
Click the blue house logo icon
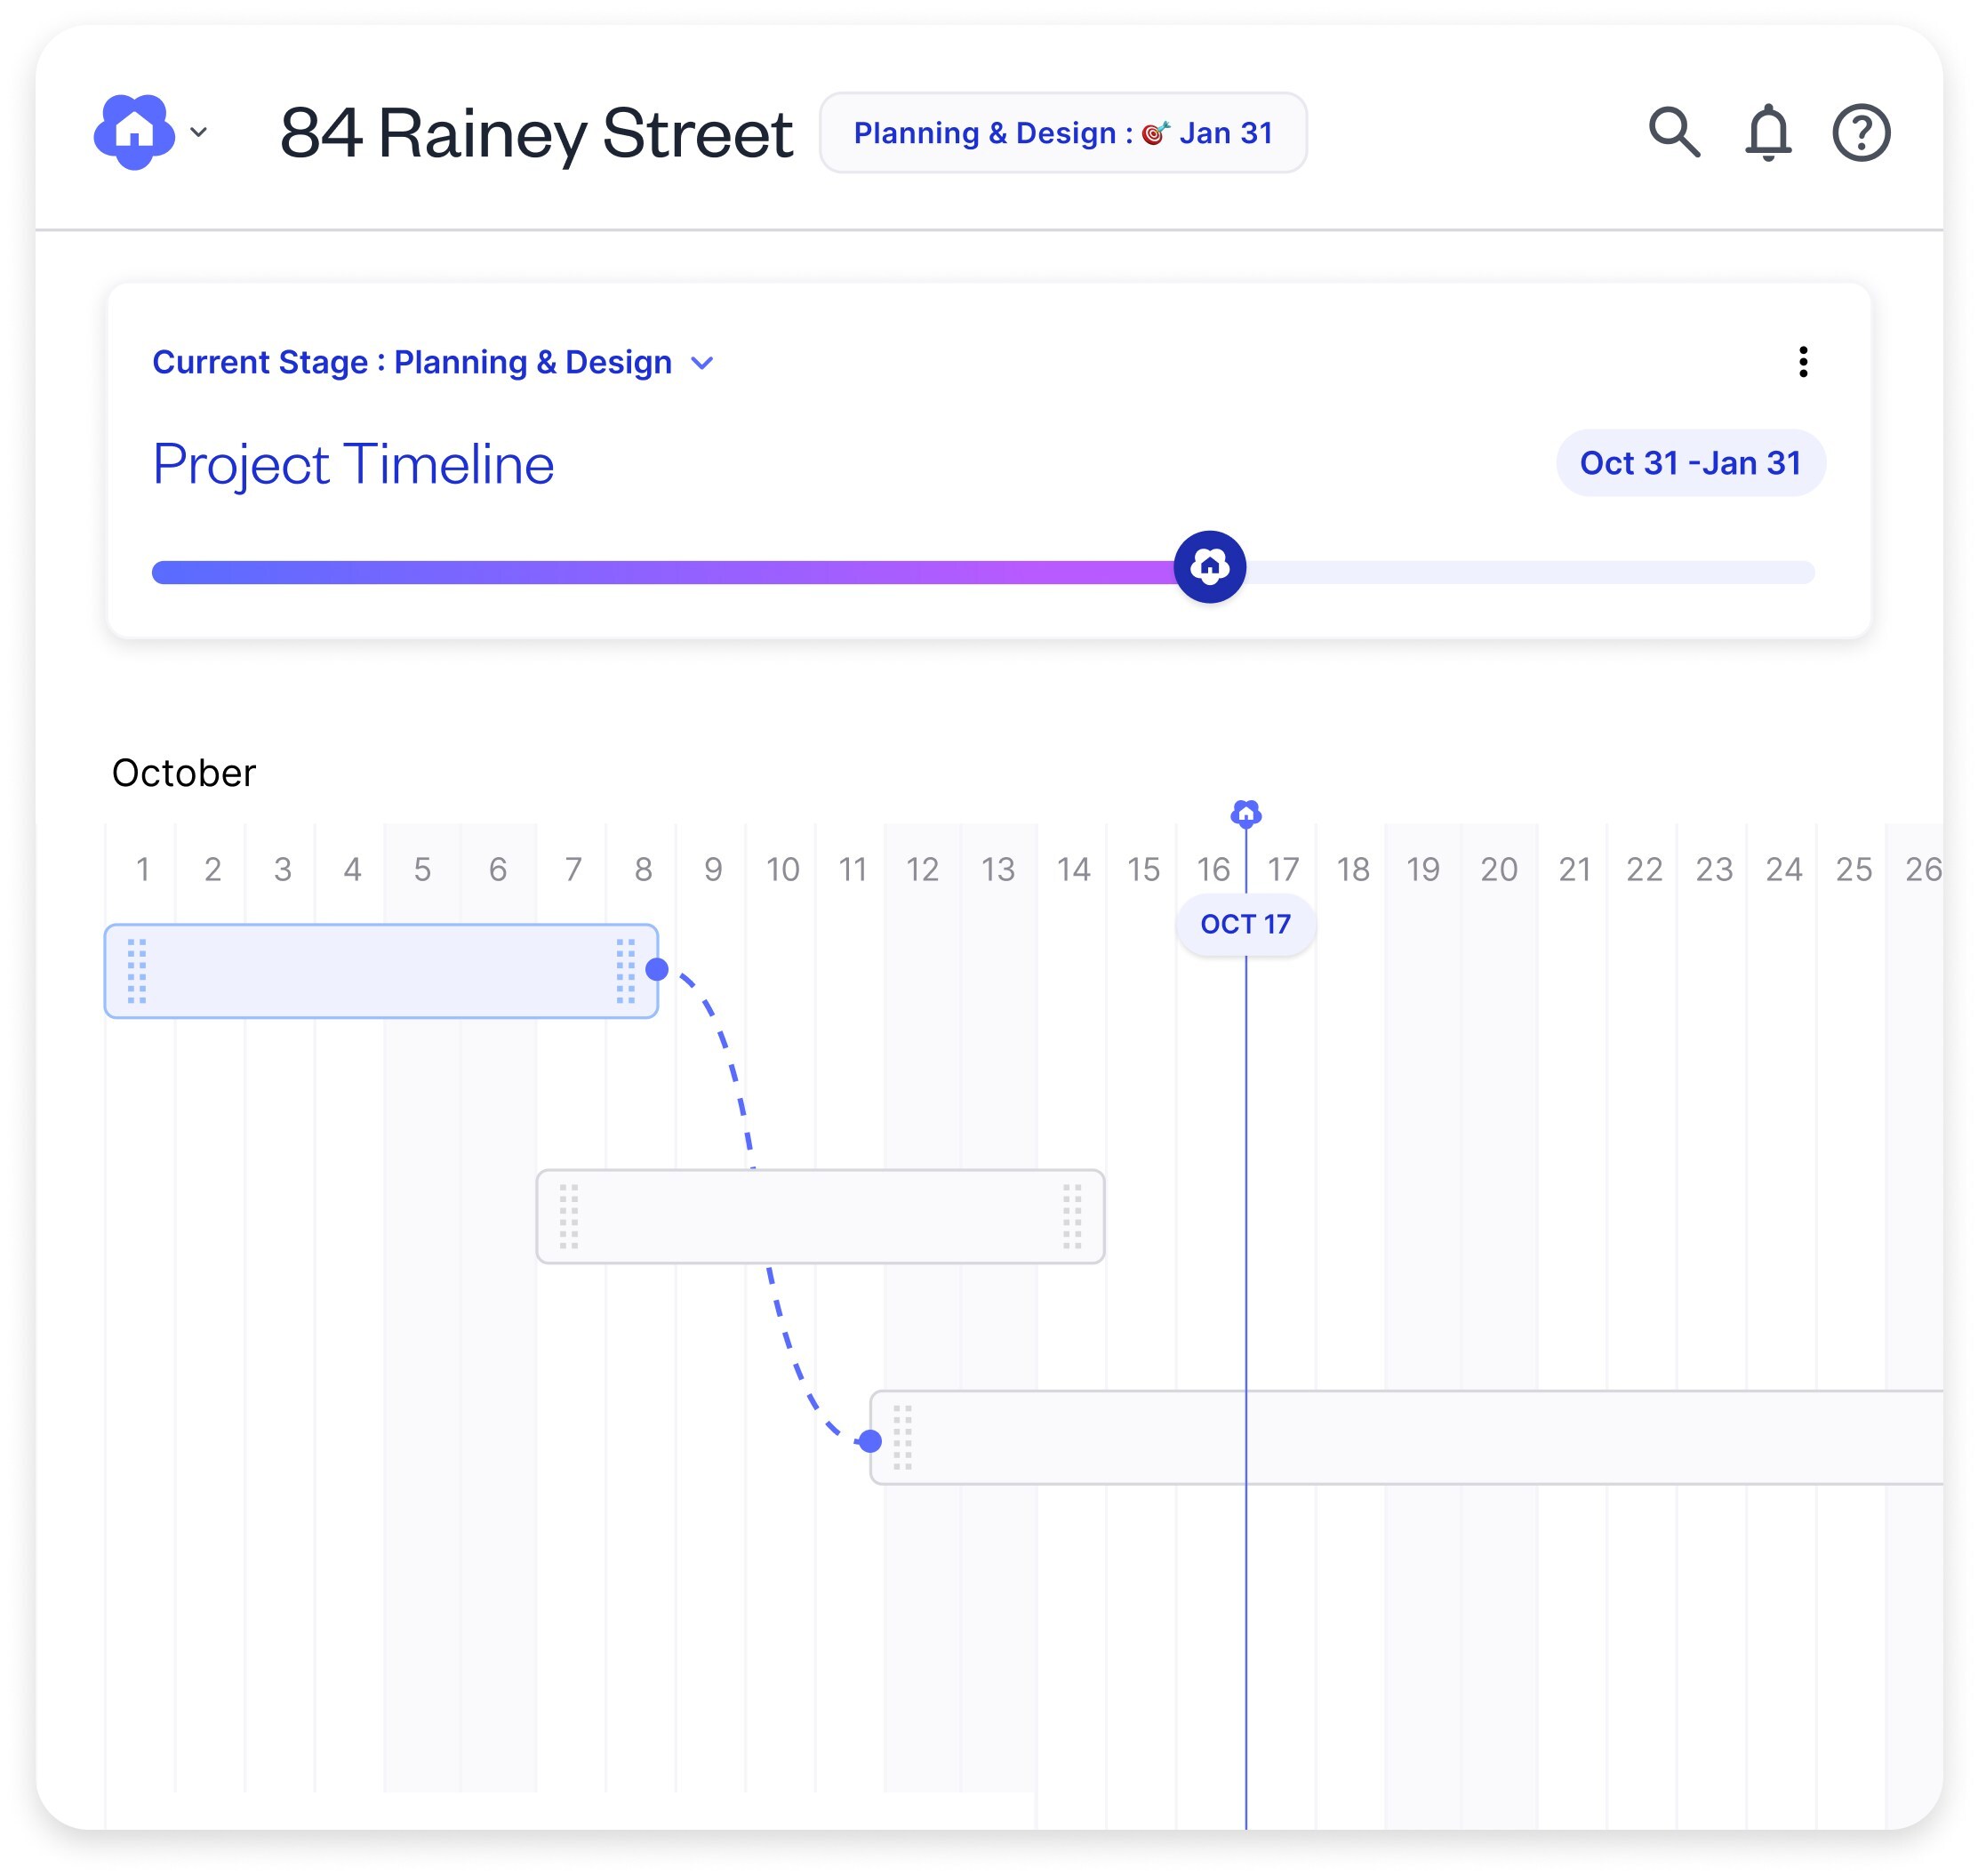(134, 132)
